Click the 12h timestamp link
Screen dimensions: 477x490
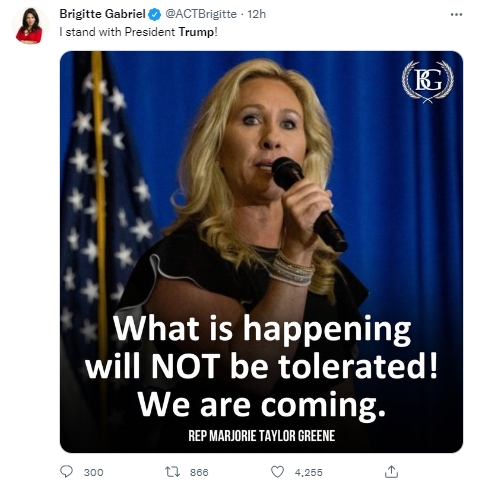point(257,14)
